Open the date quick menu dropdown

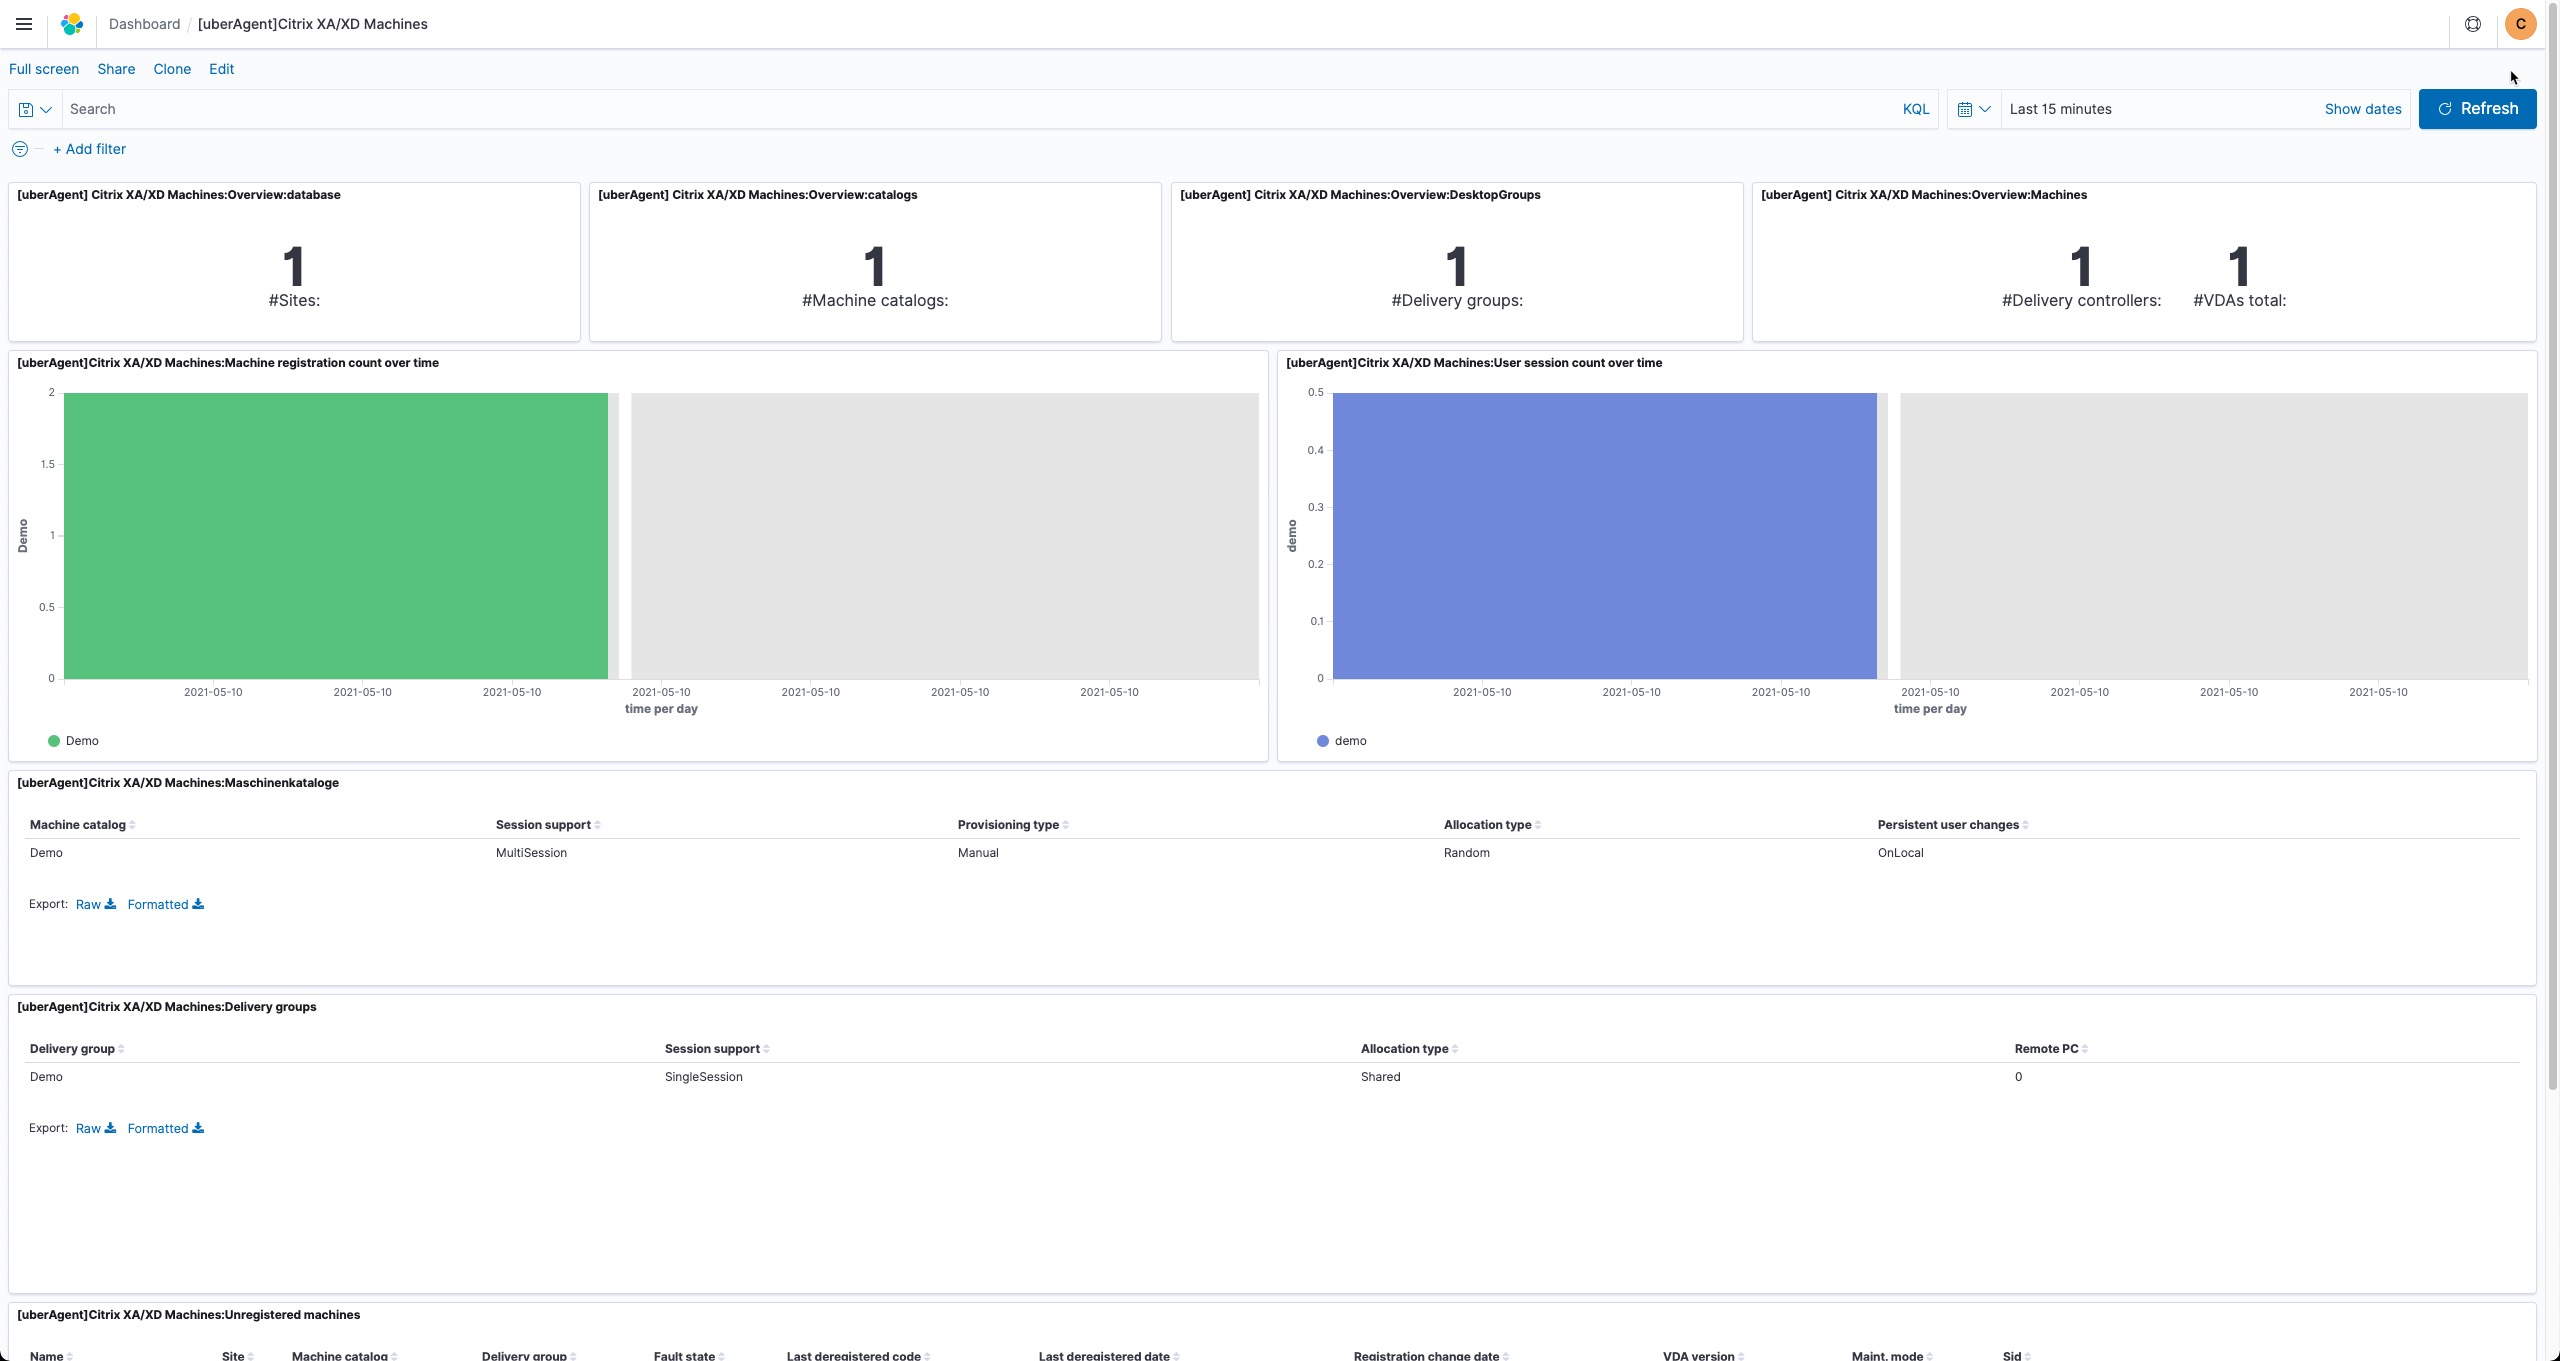(1973, 109)
